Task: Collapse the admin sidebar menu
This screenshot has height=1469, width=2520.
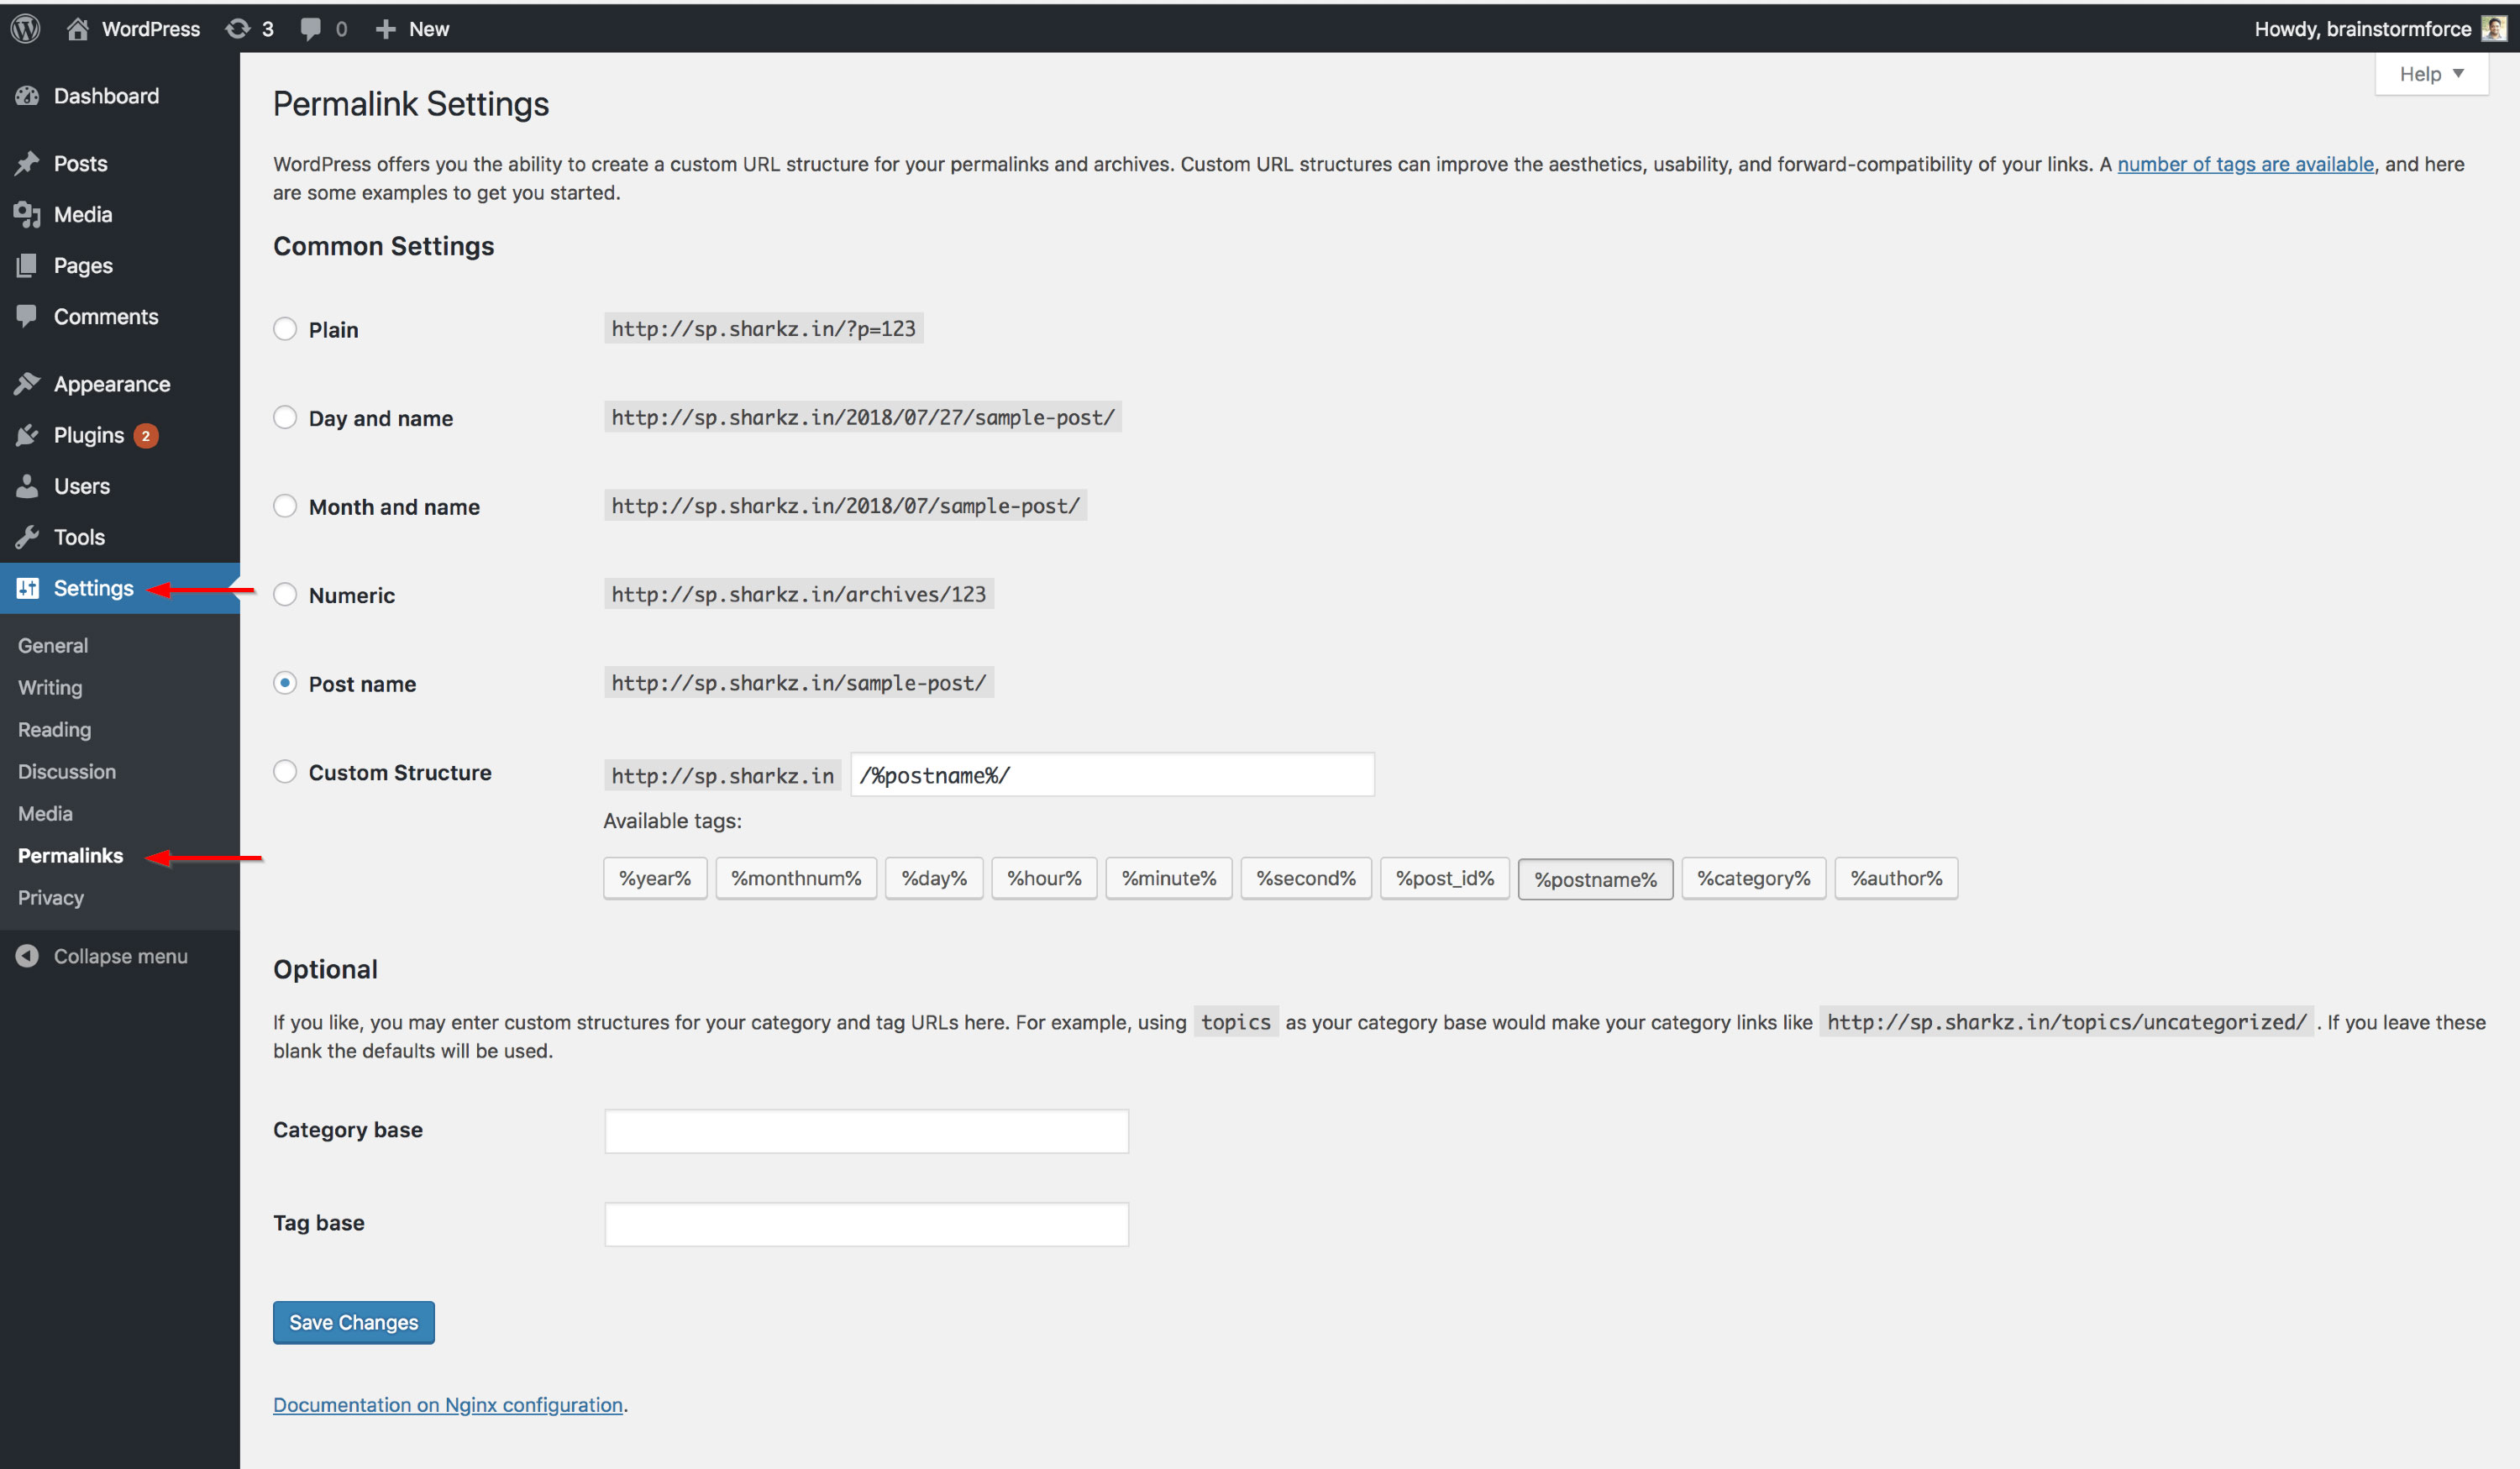Action: point(120,955)
